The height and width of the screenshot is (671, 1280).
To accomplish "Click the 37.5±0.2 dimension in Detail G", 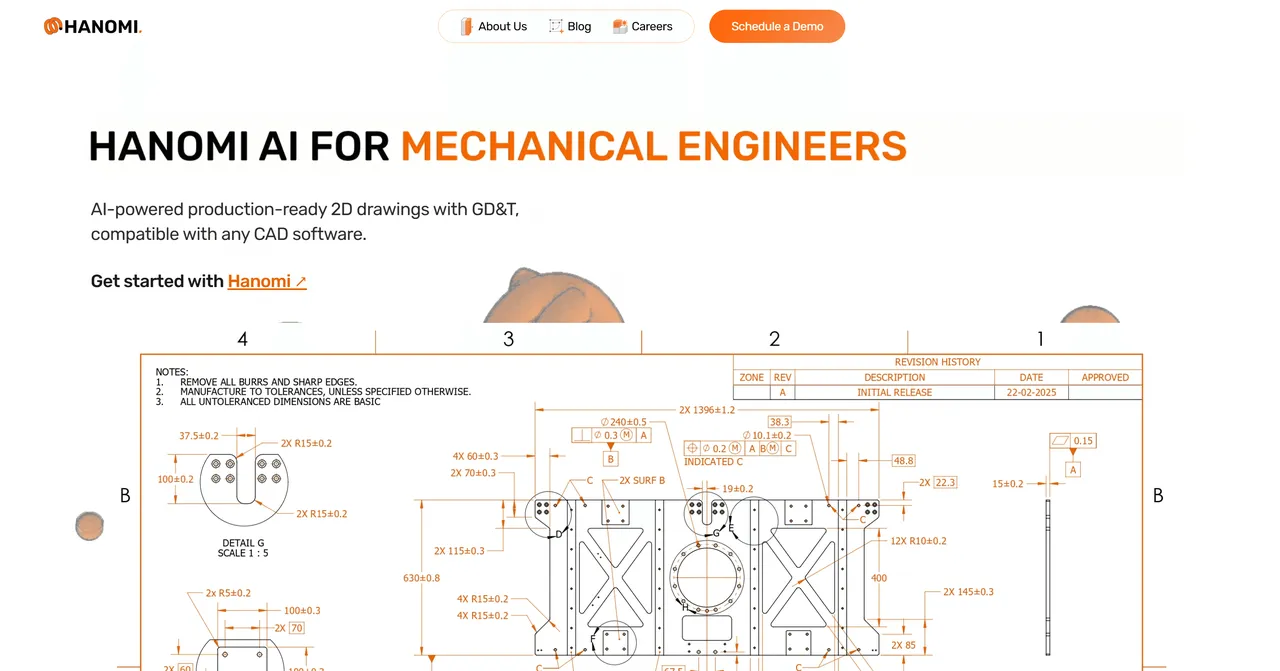I will [200, 436].
